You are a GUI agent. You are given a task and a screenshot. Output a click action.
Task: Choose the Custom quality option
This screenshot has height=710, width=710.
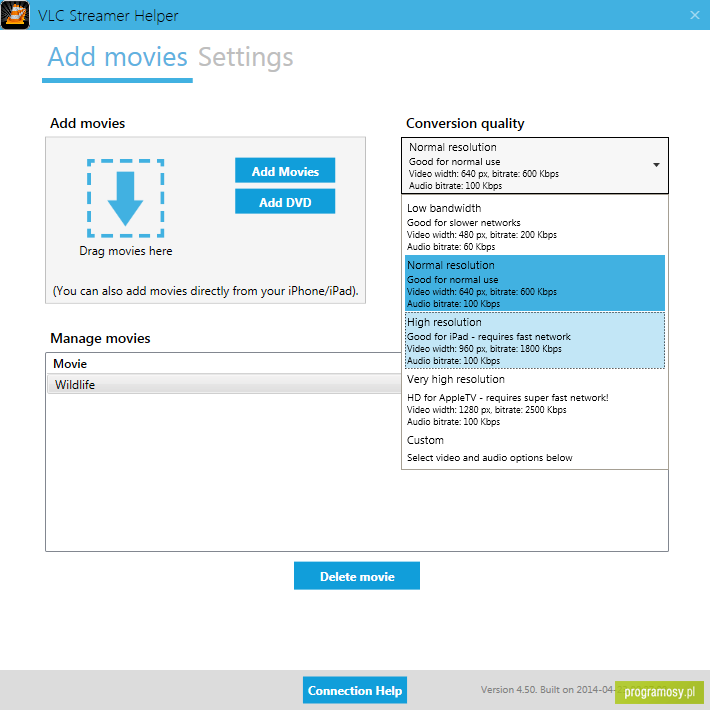(534, 448)
